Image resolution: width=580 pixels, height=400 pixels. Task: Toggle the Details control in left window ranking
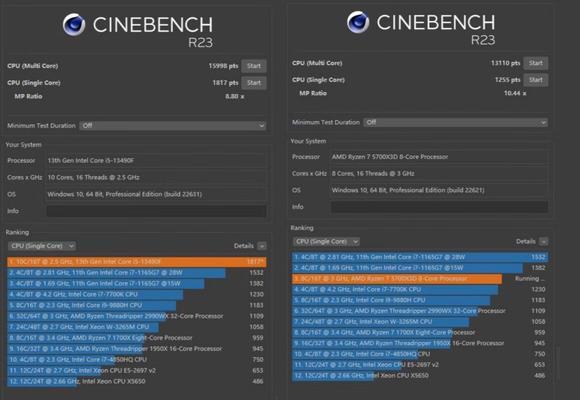(262, 246)
